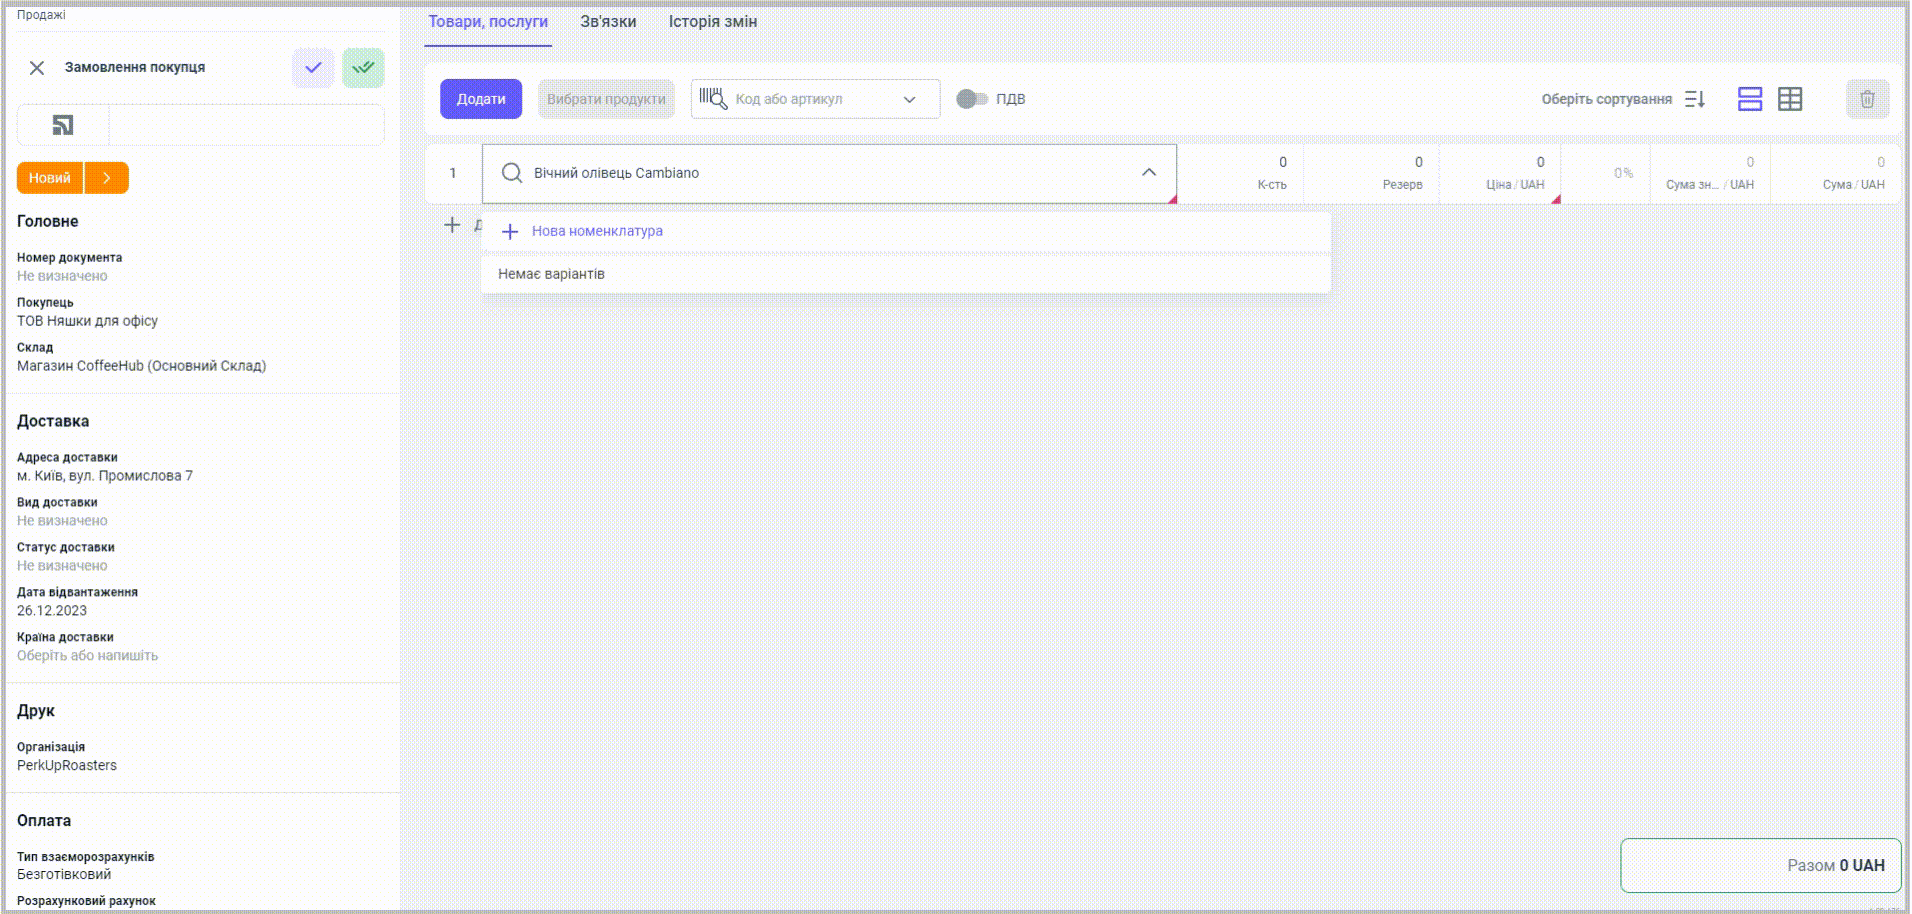This screenshot has width=1912, height=914.
Task: Advance status with arrow next to Новий
Action: (x=107, y=178)
